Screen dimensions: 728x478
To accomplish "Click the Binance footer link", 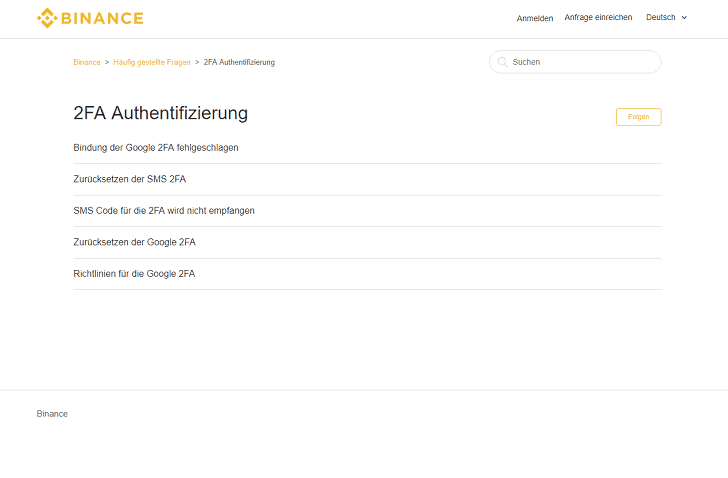I will [x=52, y=414].
